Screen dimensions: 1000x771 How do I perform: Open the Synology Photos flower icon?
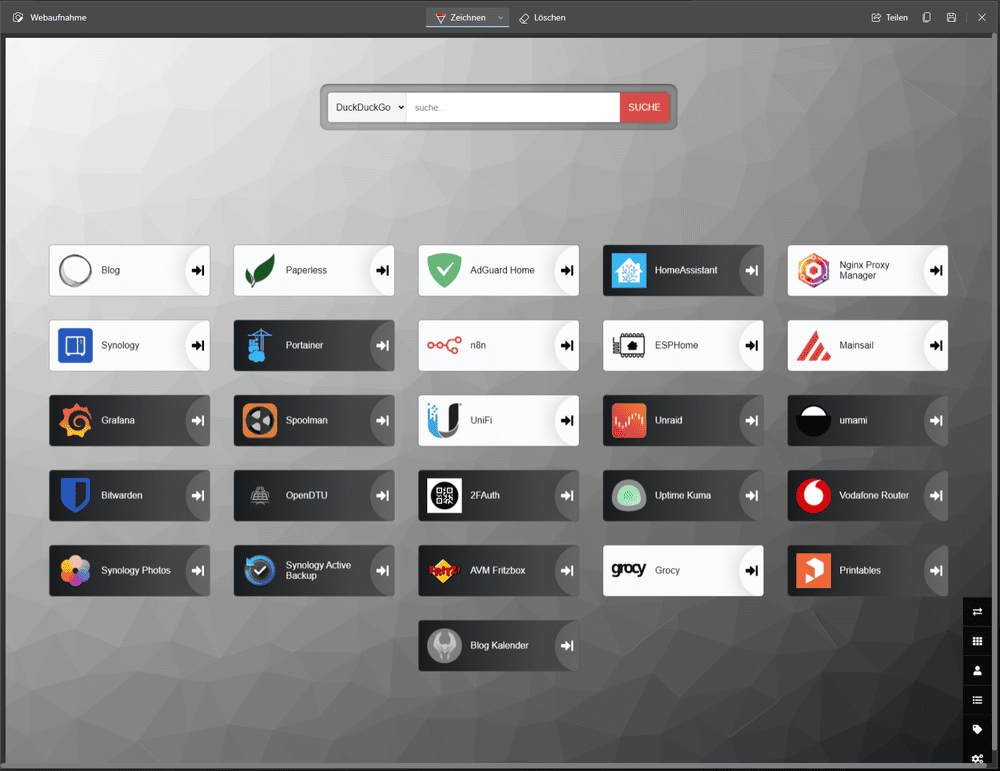coord(75,570)
